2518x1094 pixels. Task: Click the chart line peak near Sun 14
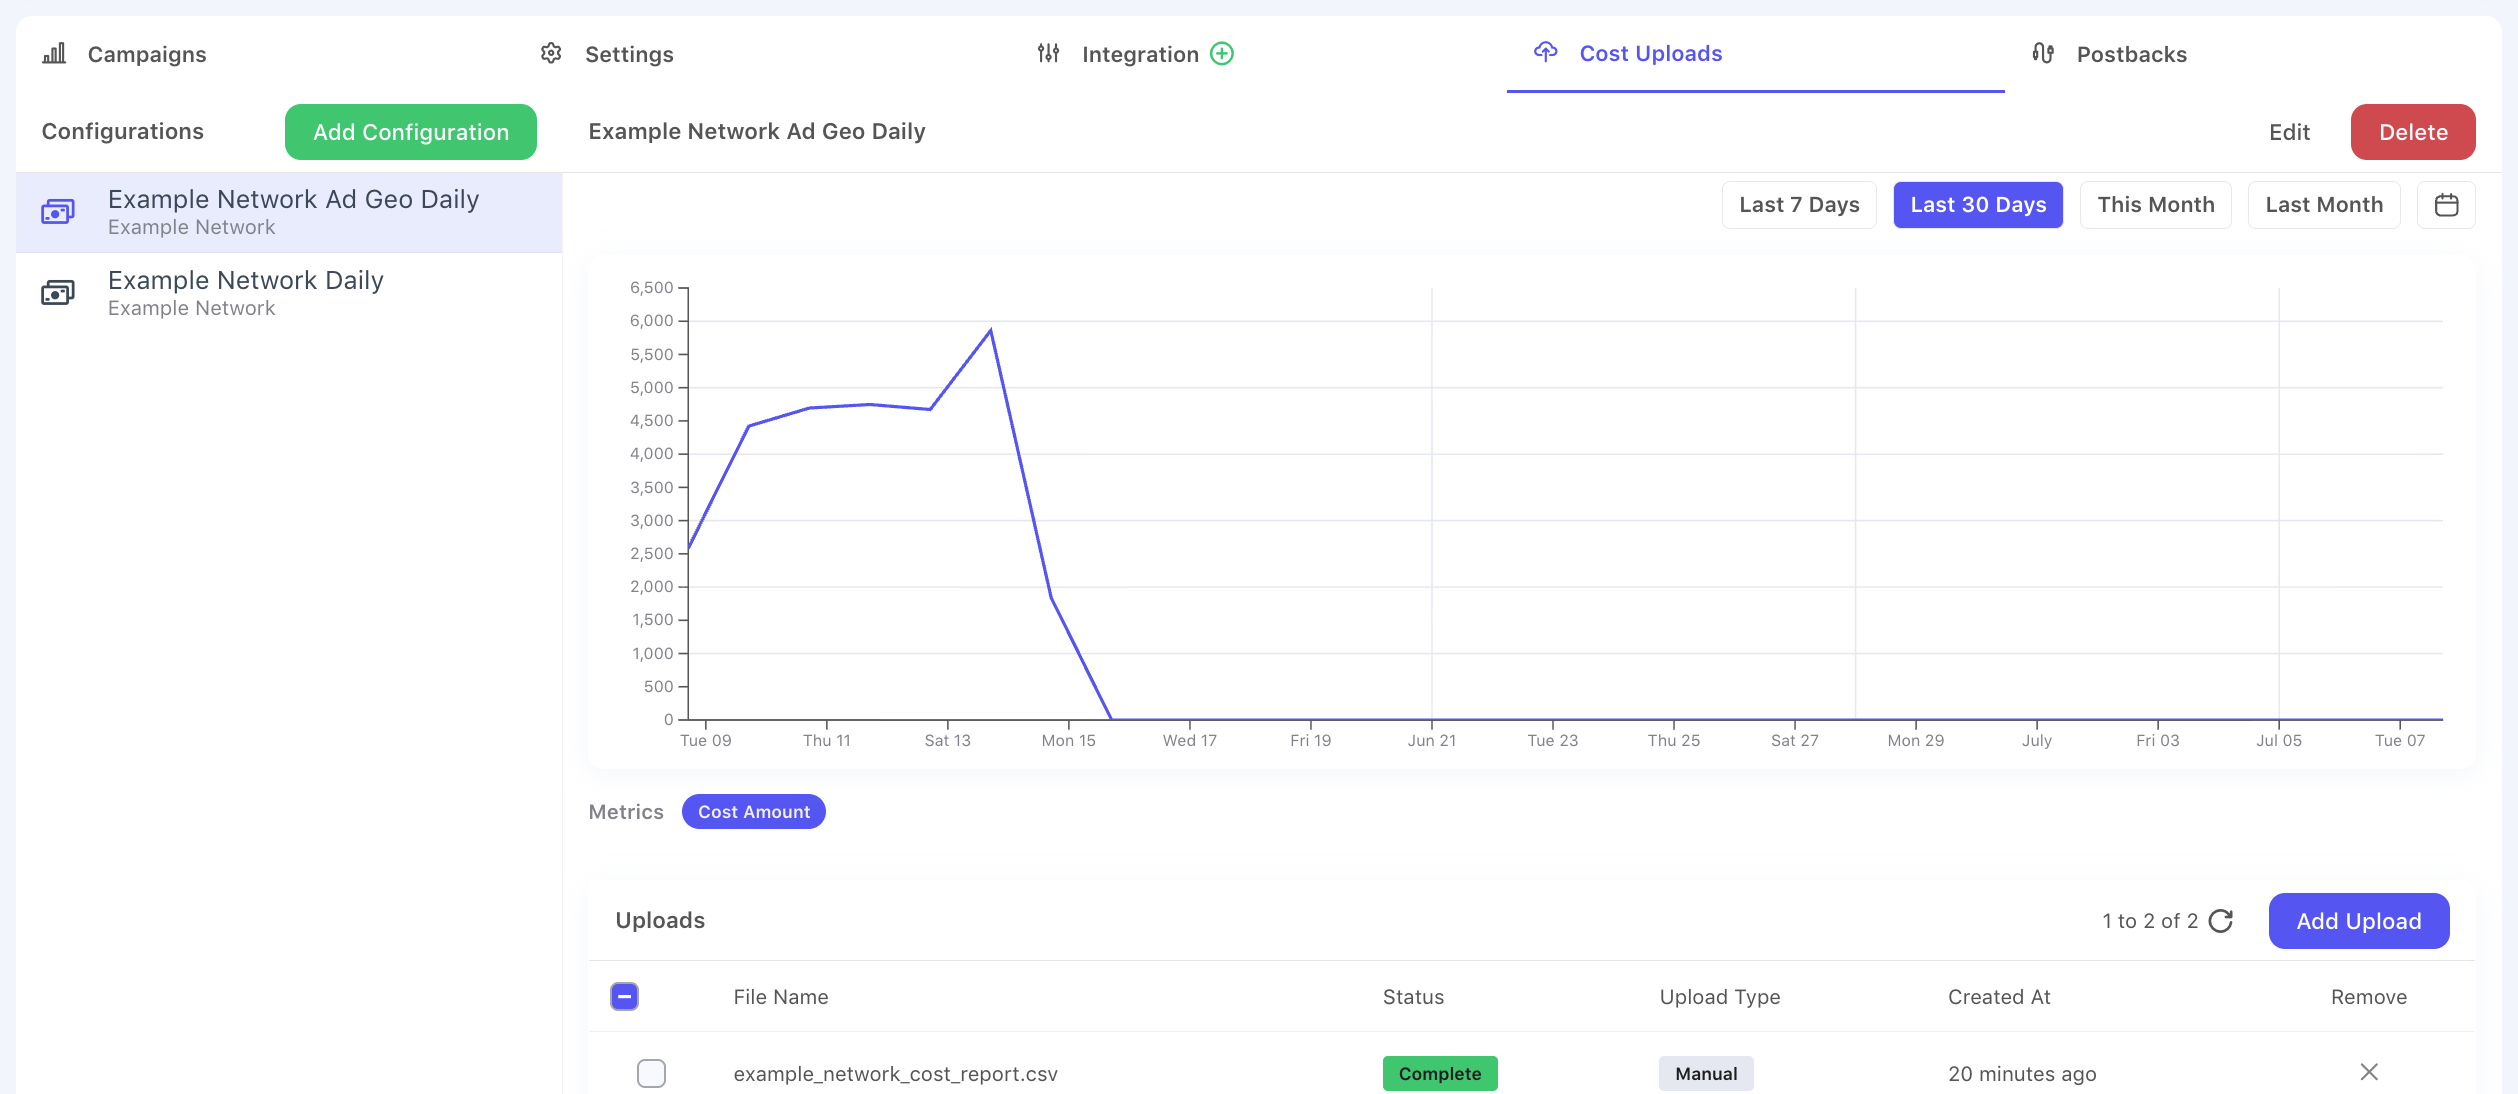coord(990,330)
